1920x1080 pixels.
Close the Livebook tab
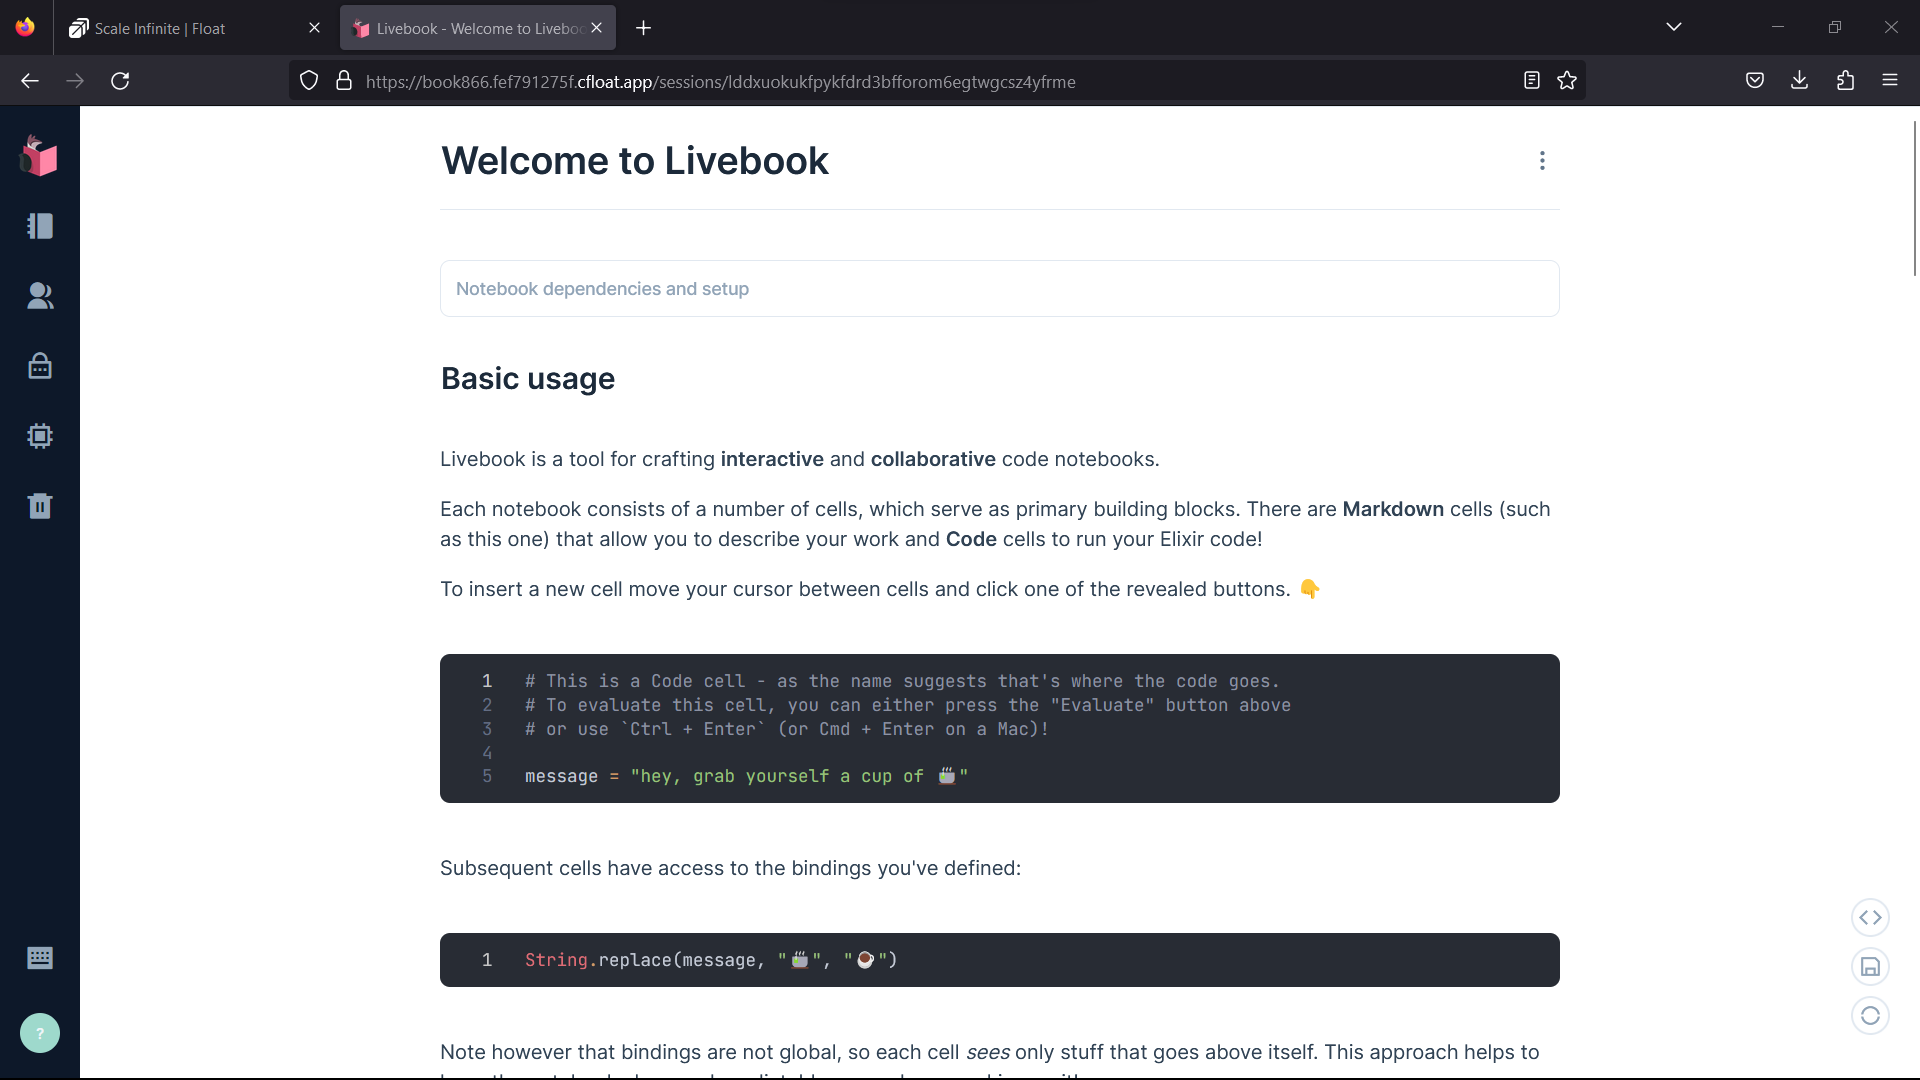tap(596, 28)
